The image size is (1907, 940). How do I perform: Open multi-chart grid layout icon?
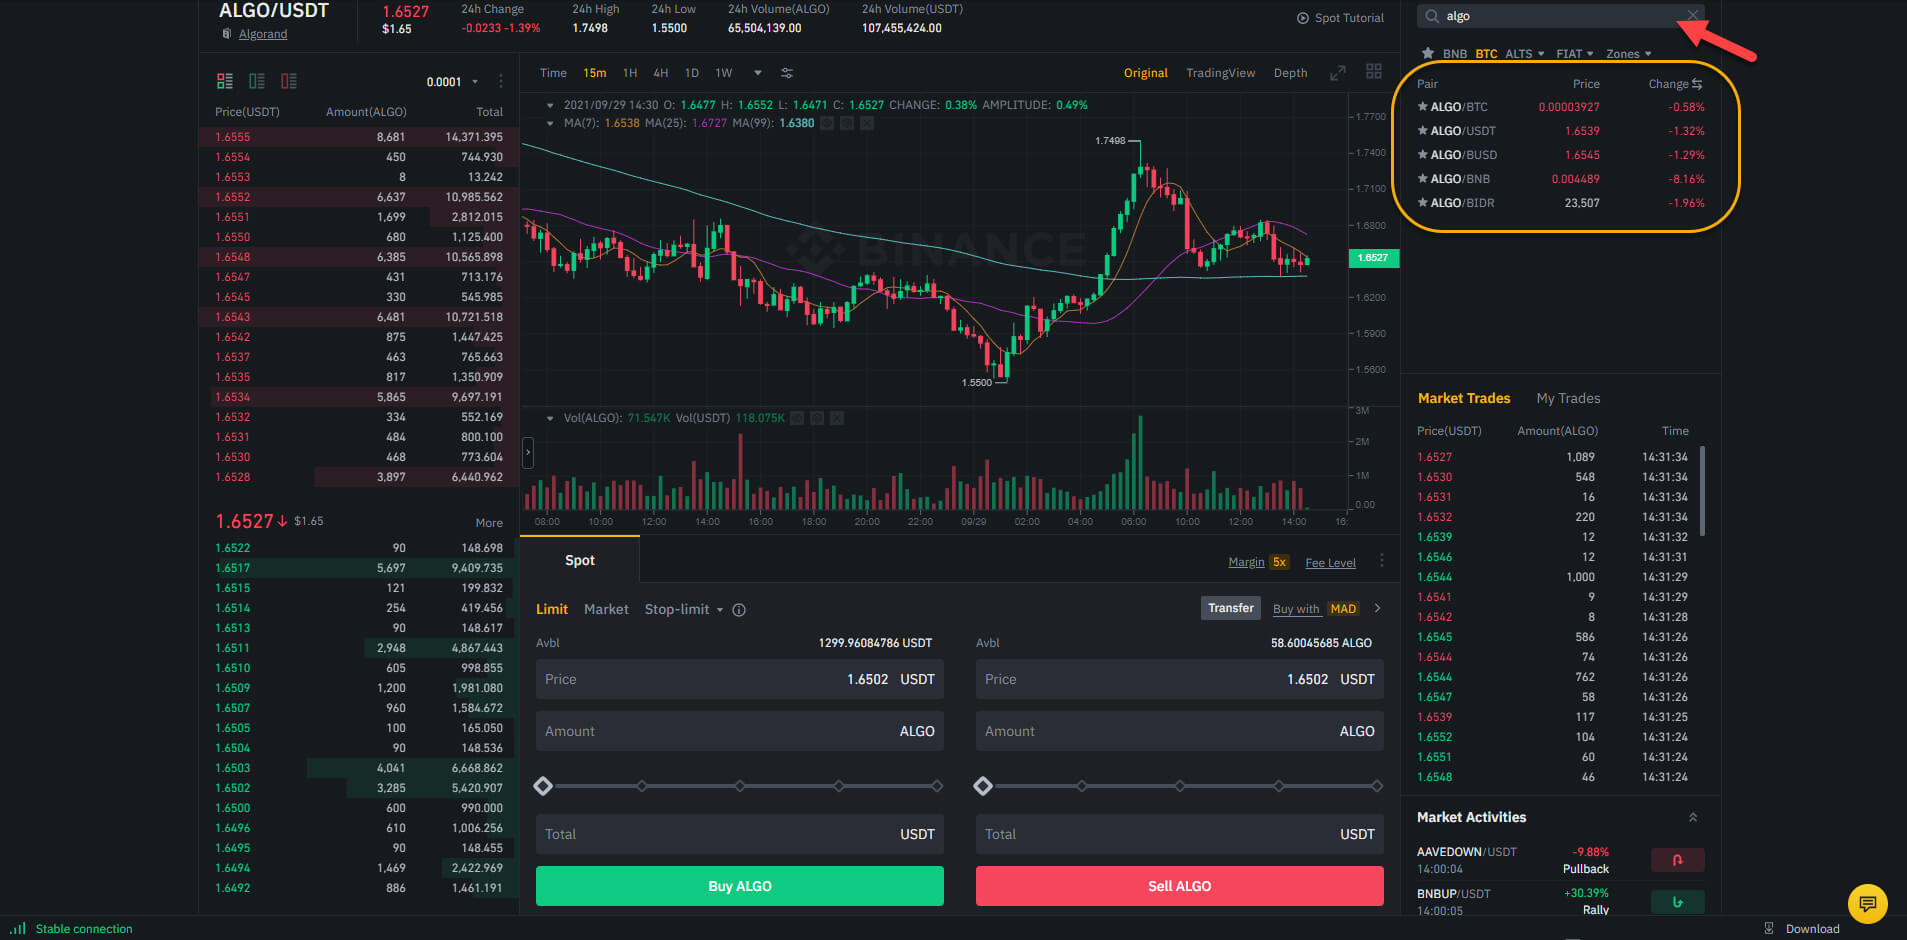(1374, 71)
